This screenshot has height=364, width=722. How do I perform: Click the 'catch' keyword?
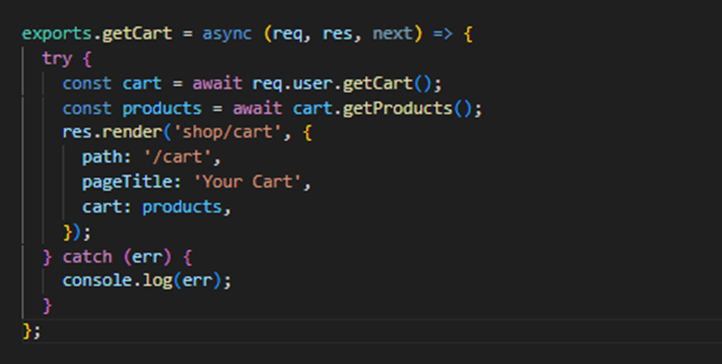(x=87, y=256)
